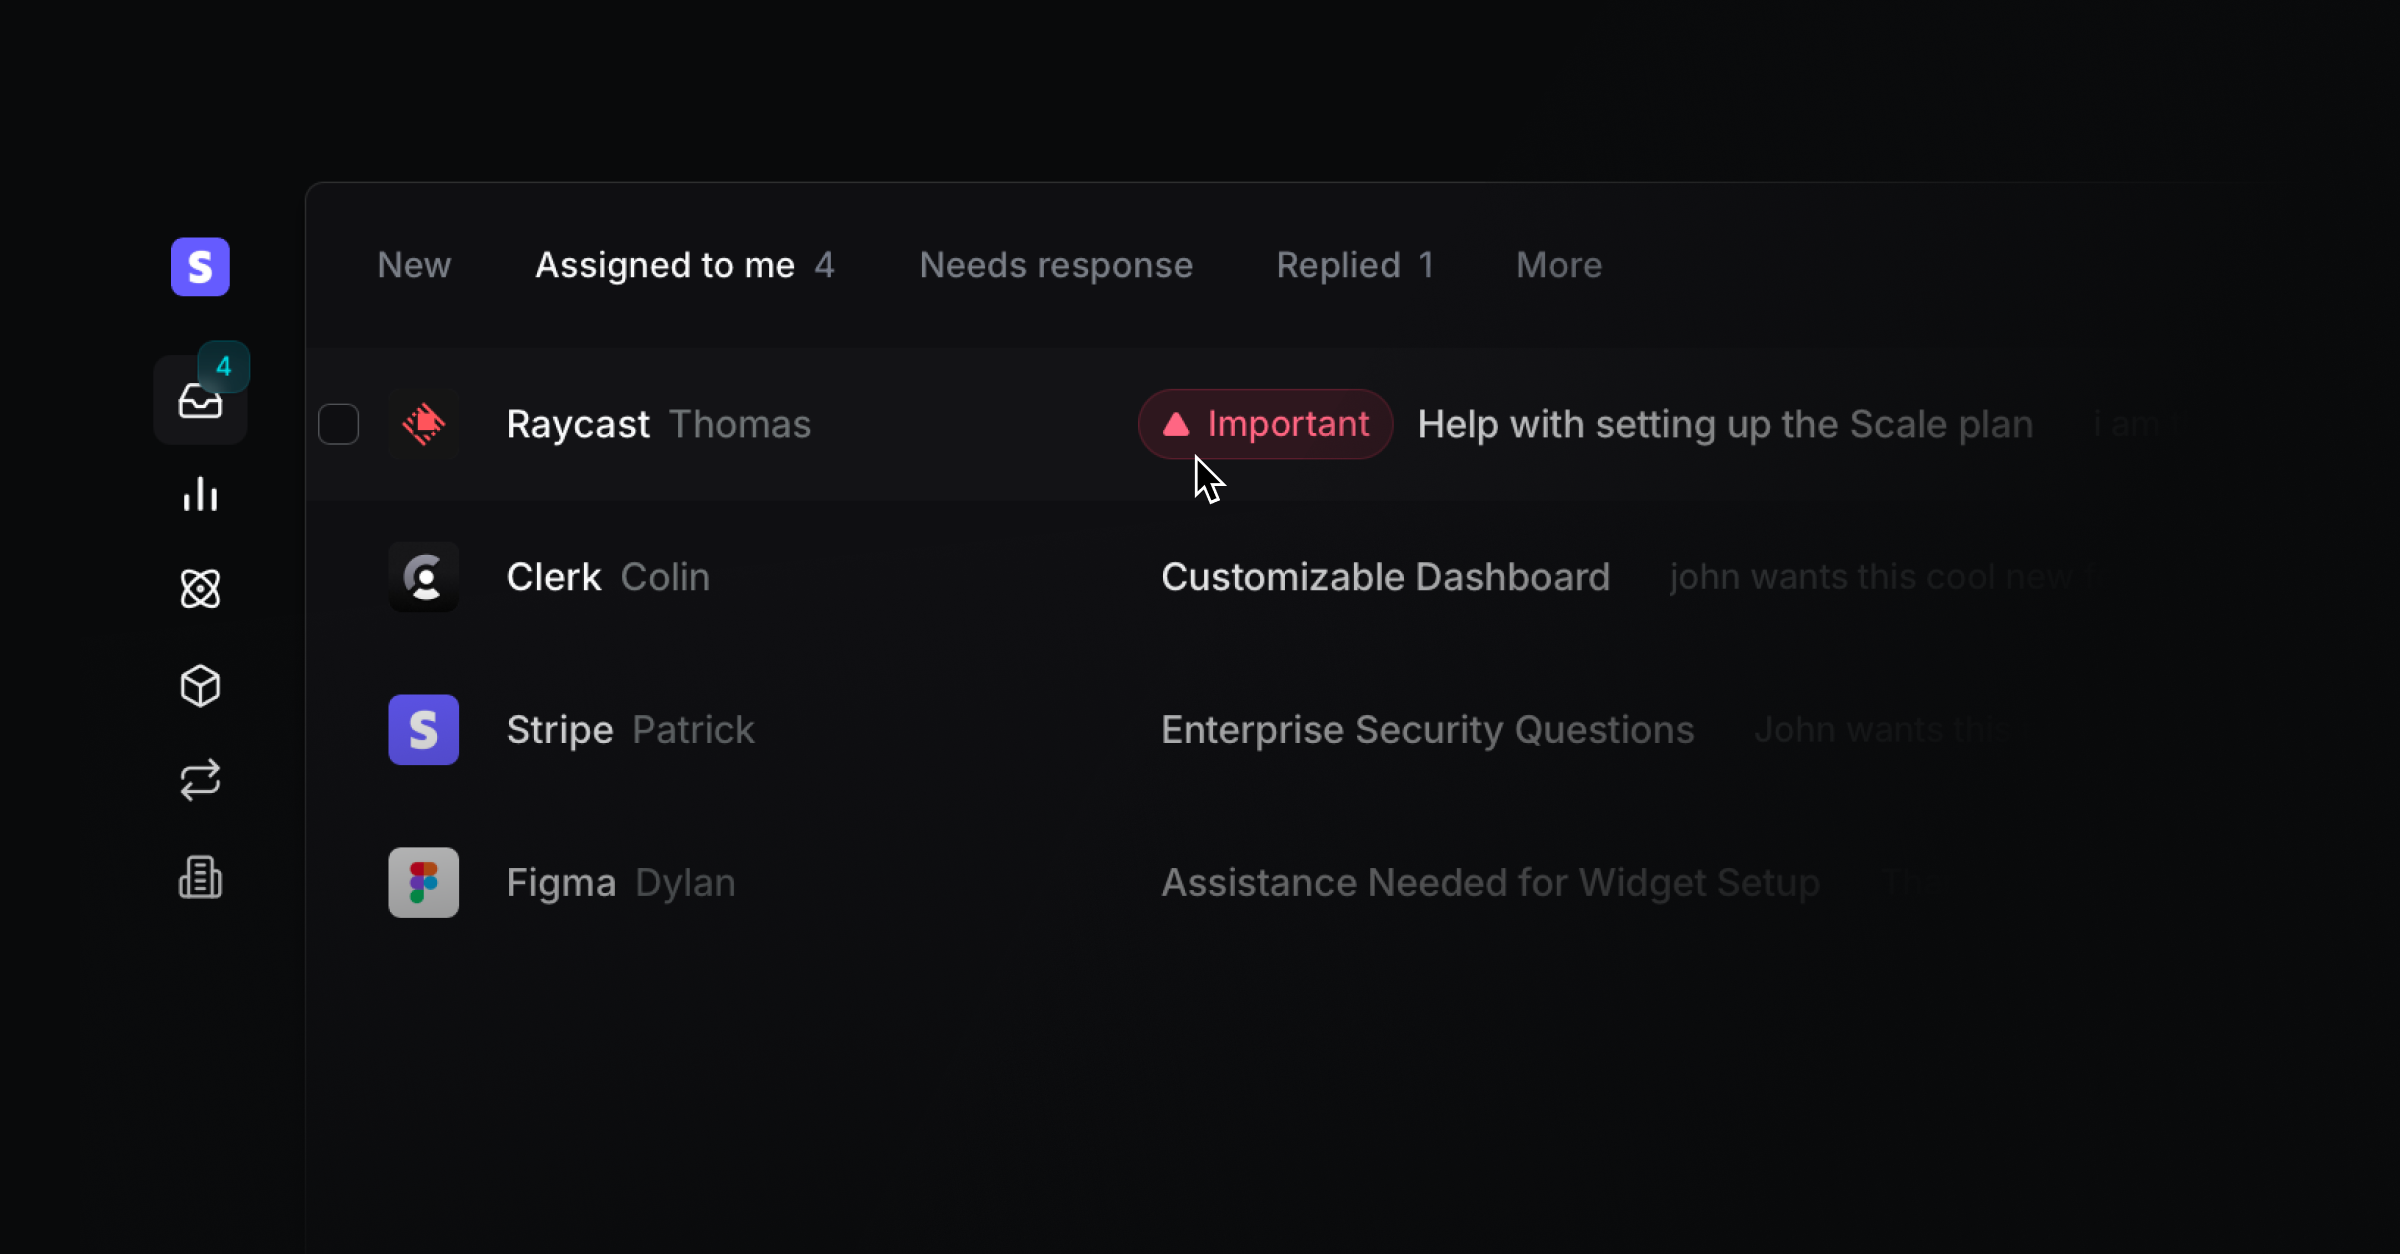Click the purple S workspace logo

click(200, 267)
